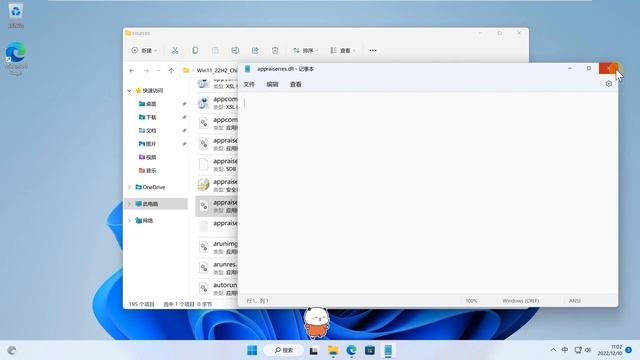
Task: Select arunres file in Explorer list
Action: point(217,268)
